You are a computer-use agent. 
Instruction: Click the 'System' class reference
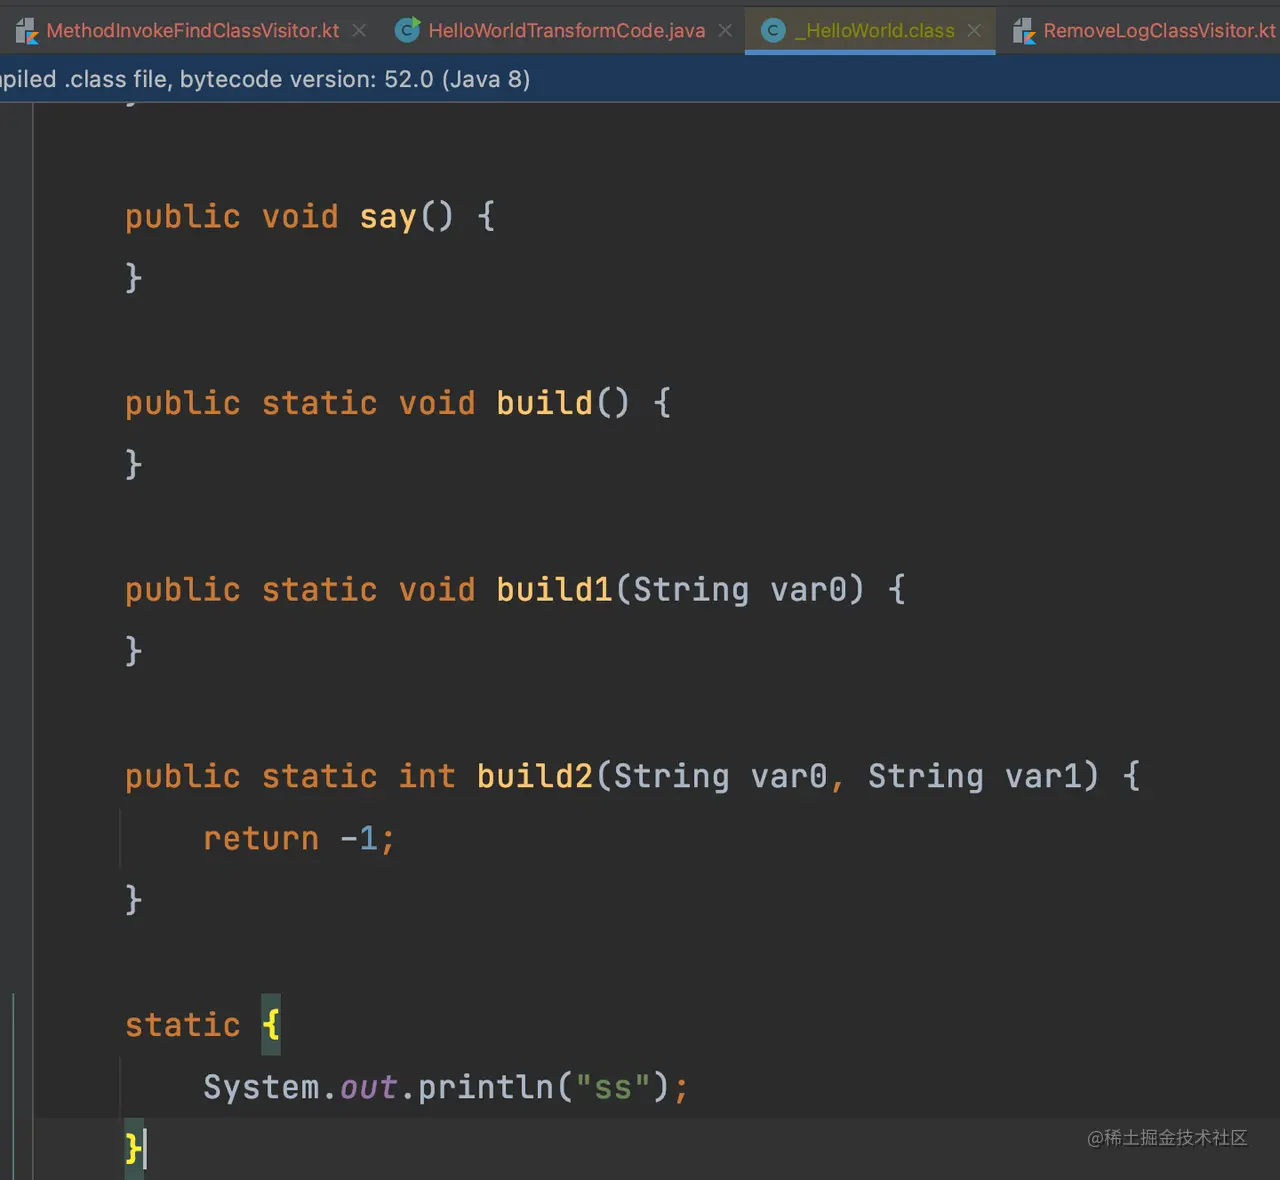click(x=261, y=1087)
